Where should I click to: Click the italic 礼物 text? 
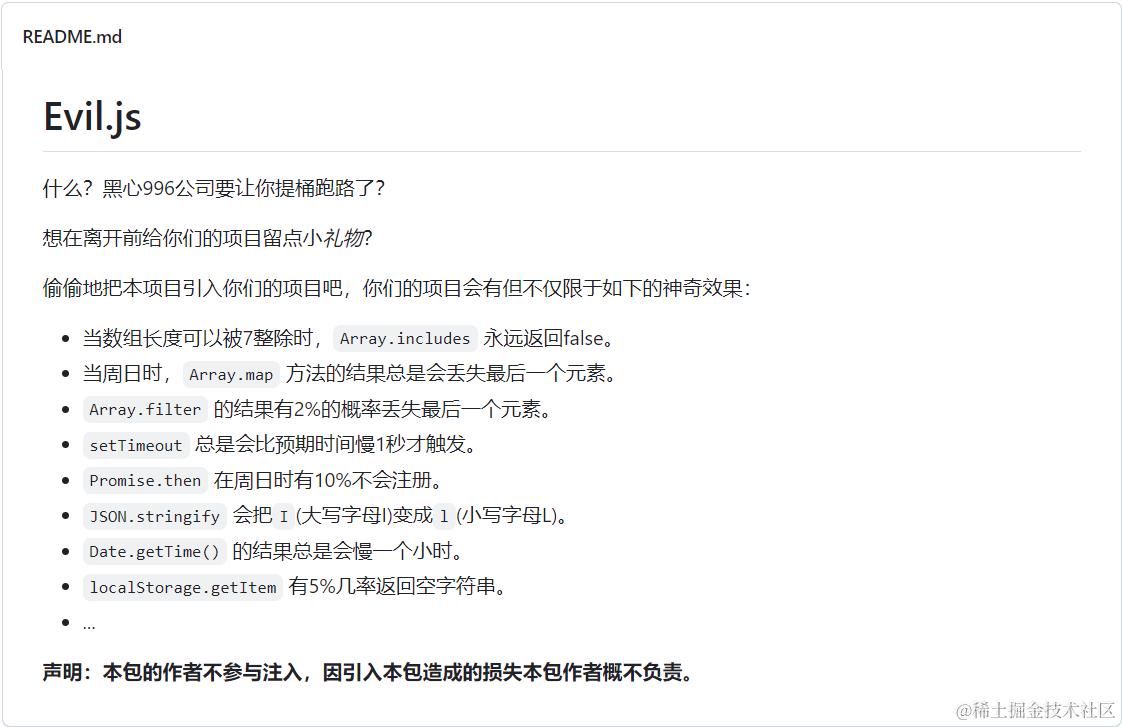click(x=343, y=238)
